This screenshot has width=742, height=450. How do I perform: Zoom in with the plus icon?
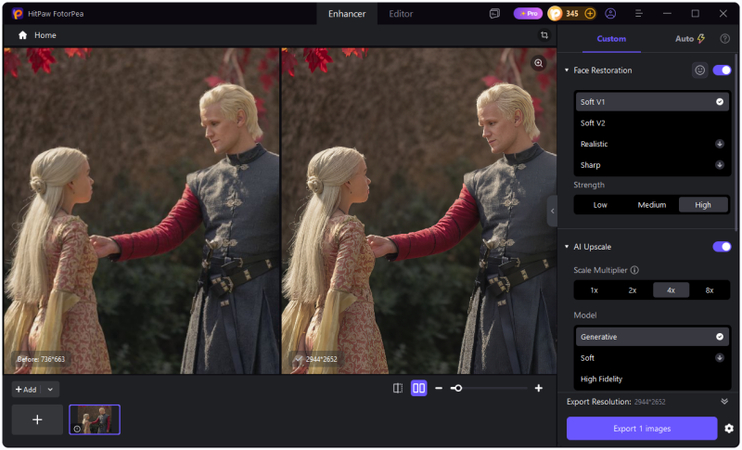pyautogui.click(x=539, y=388)
